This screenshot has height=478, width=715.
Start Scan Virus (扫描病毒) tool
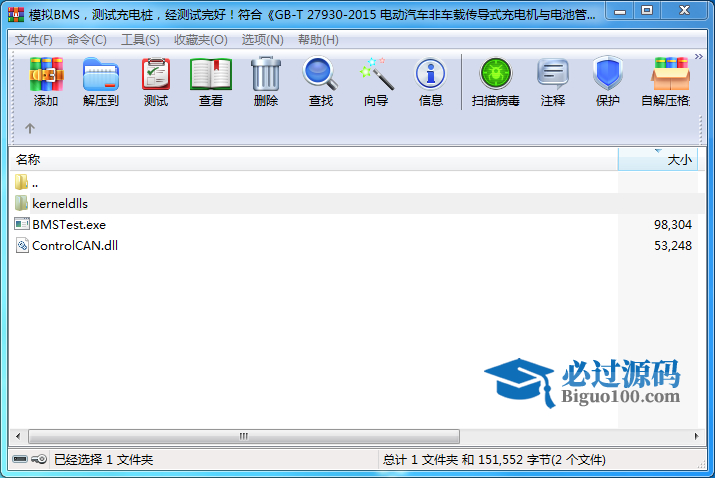(496, 81)
